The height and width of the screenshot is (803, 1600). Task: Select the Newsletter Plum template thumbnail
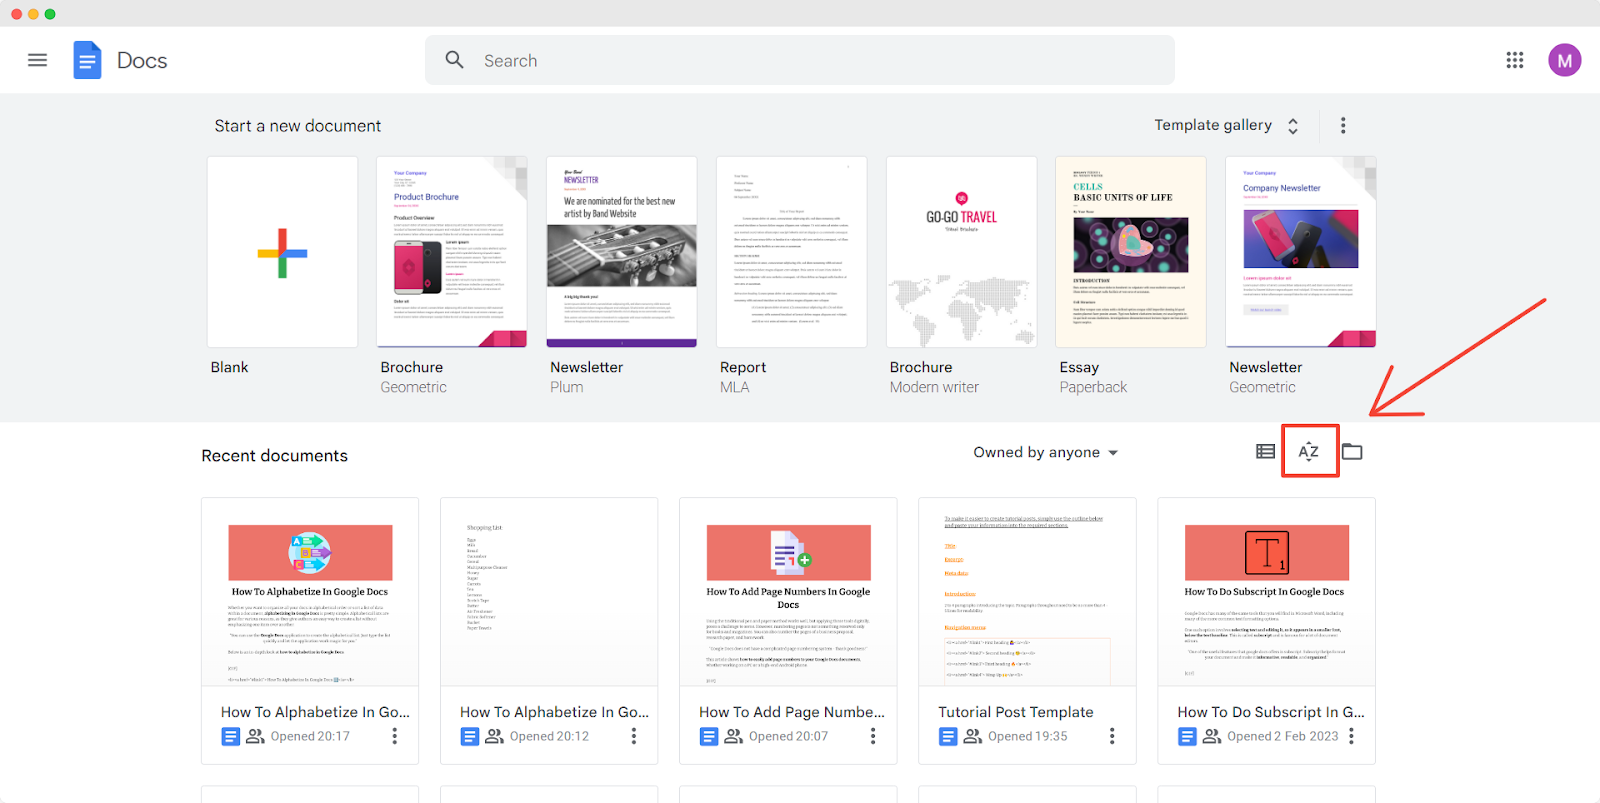622,252
